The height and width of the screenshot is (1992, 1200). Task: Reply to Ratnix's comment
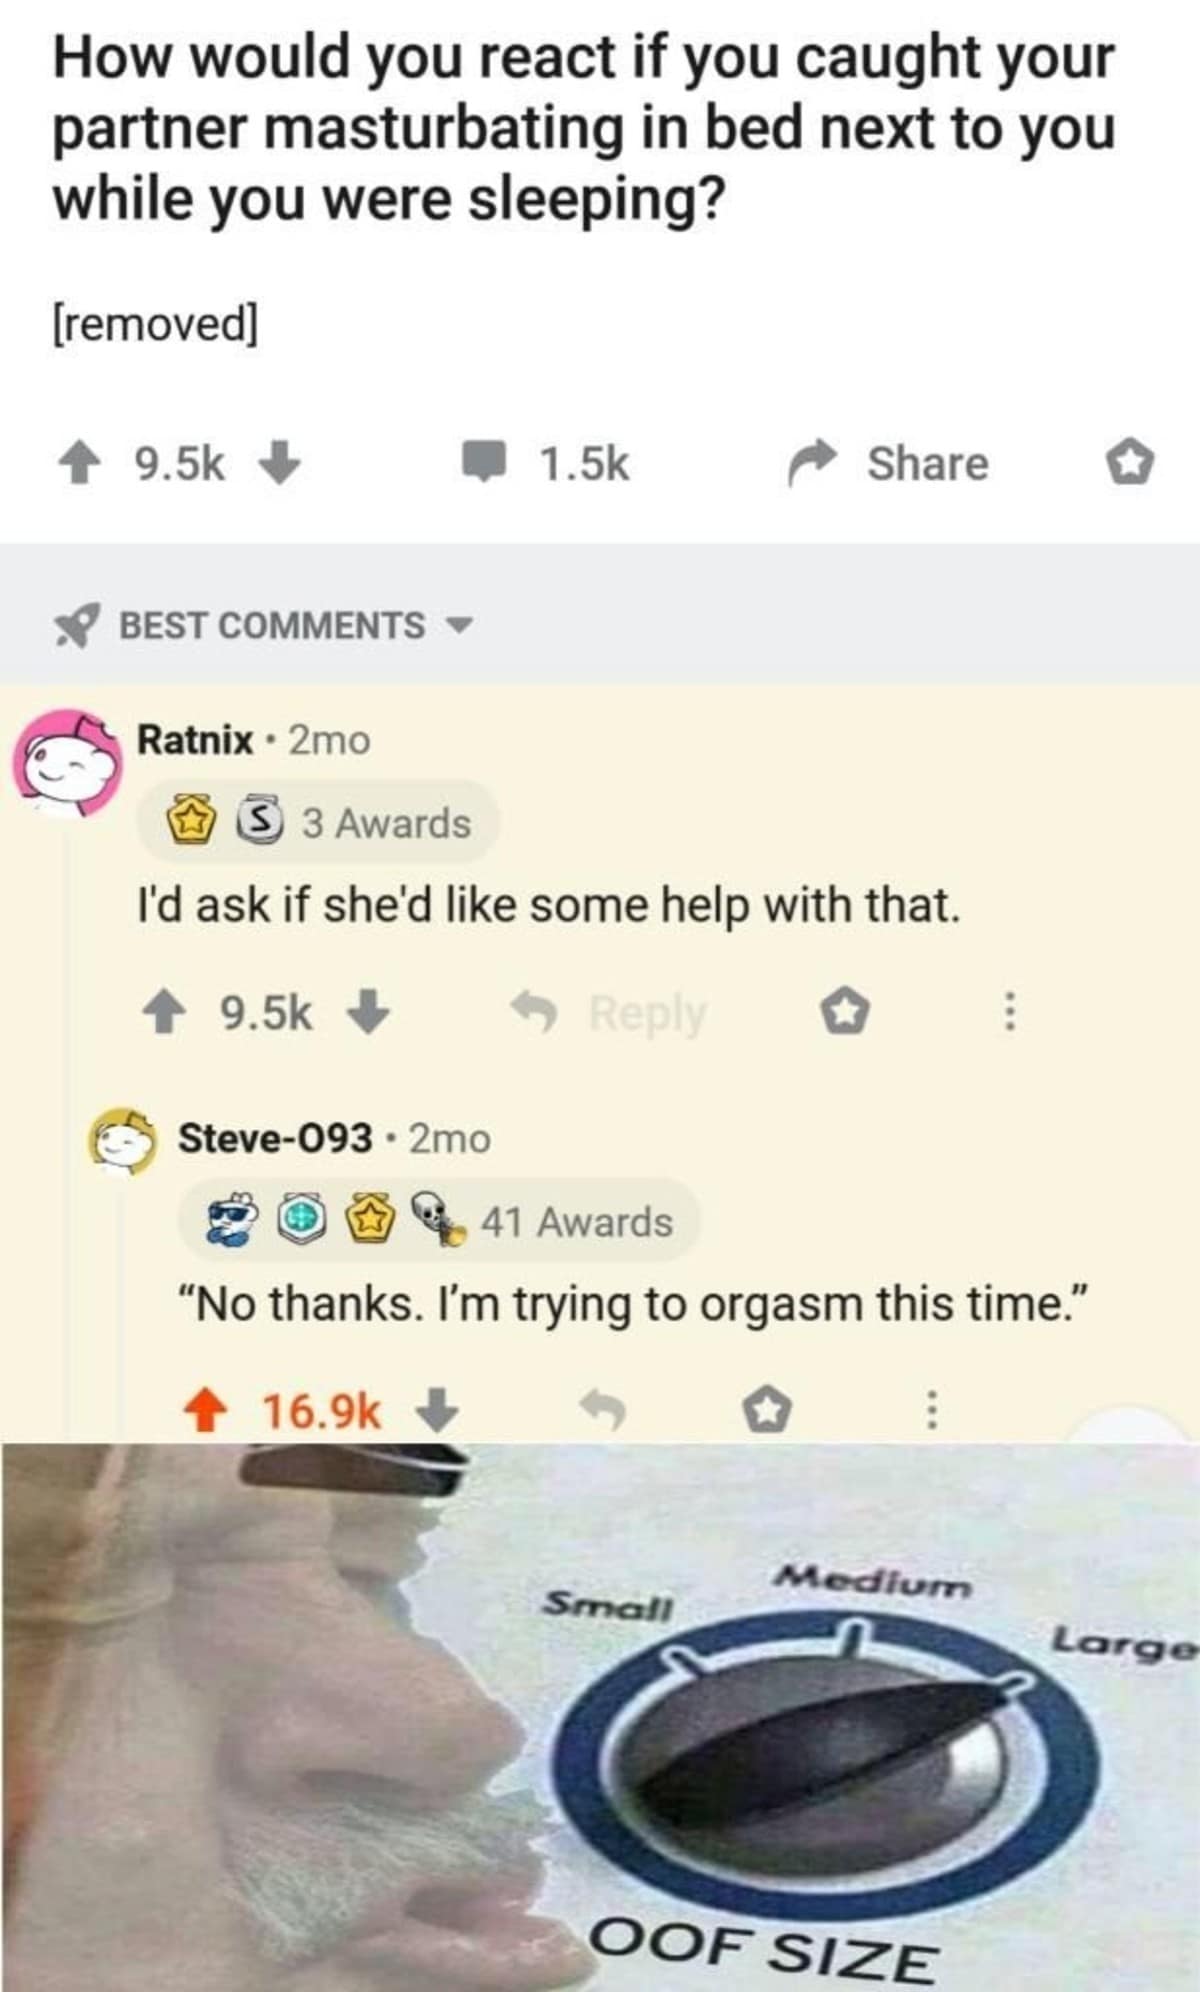tap(610, 1013)
